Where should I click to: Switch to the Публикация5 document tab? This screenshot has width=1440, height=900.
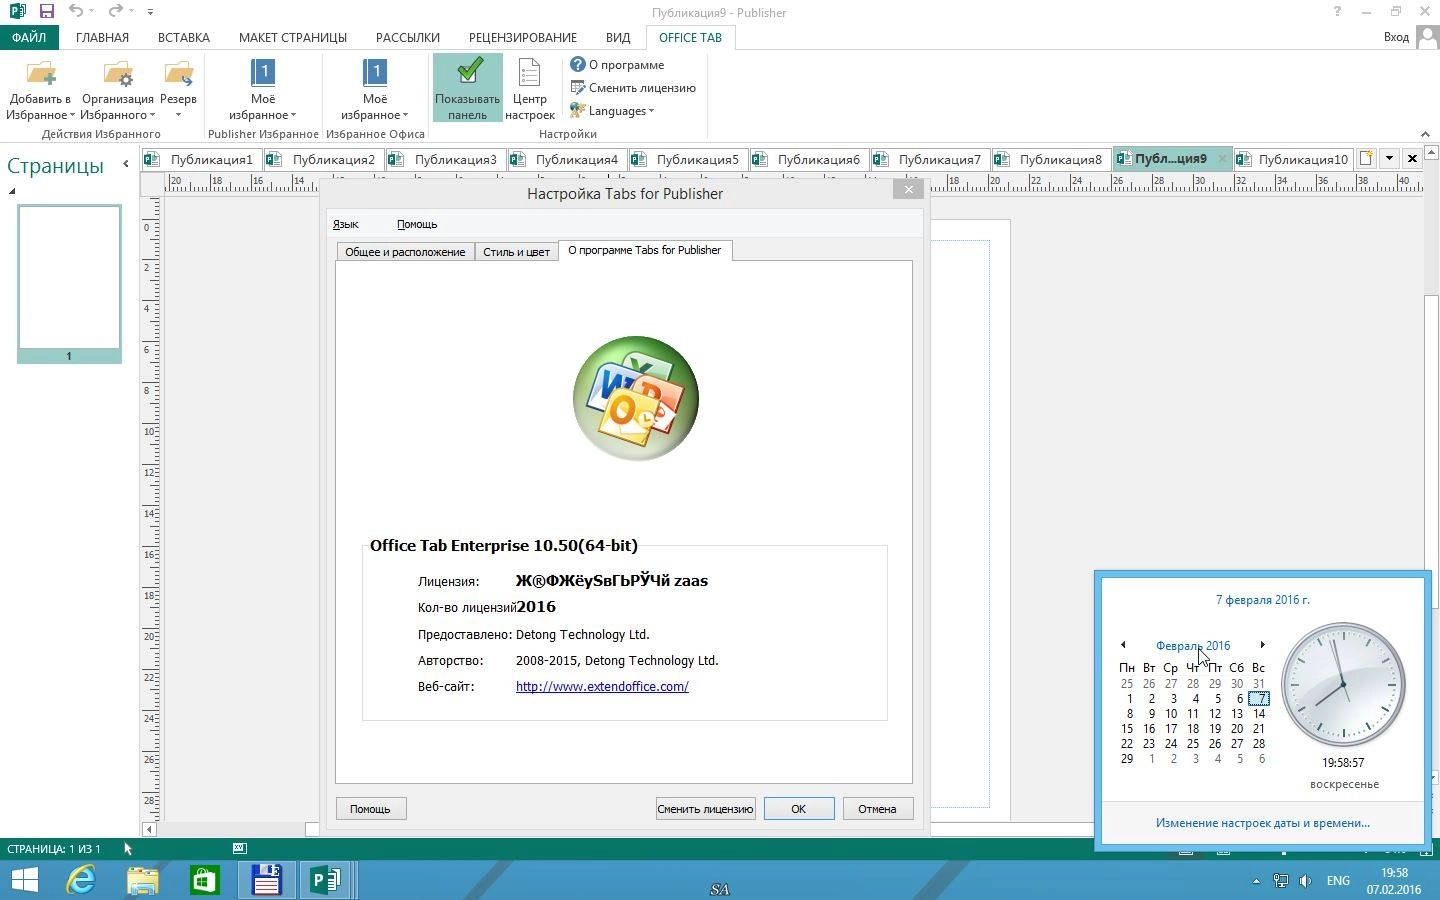(687, 159)
